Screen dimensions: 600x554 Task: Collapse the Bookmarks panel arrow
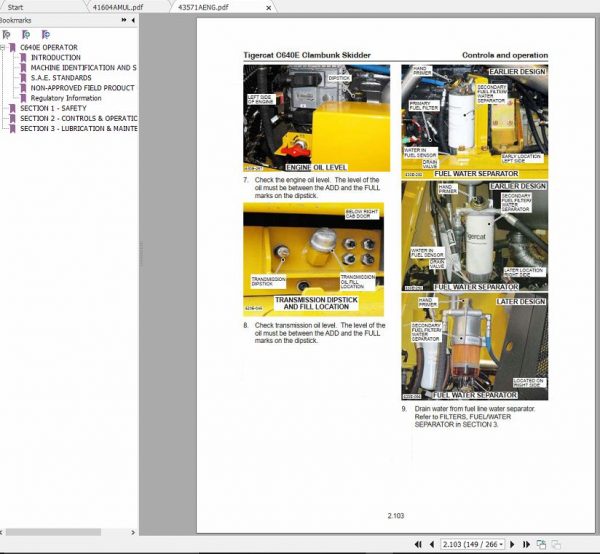click(133, 20)
